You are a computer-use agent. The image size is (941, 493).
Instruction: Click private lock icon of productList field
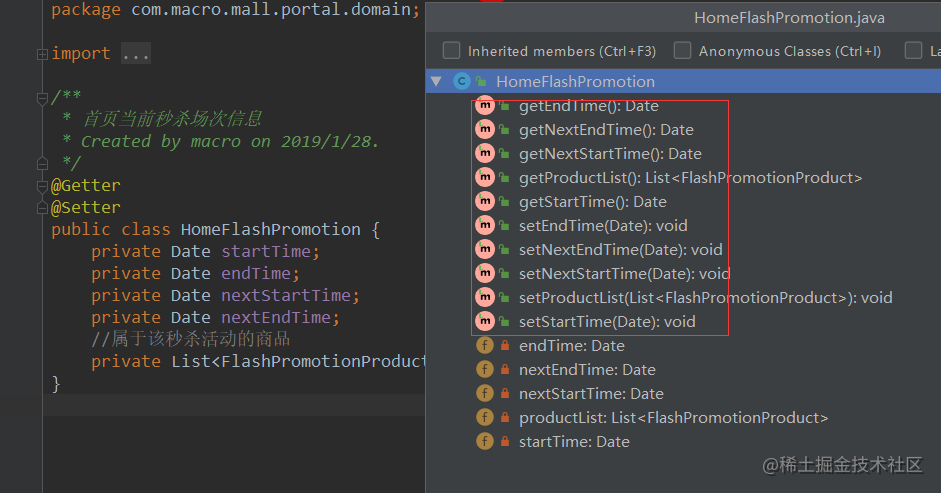coord(505,417)
